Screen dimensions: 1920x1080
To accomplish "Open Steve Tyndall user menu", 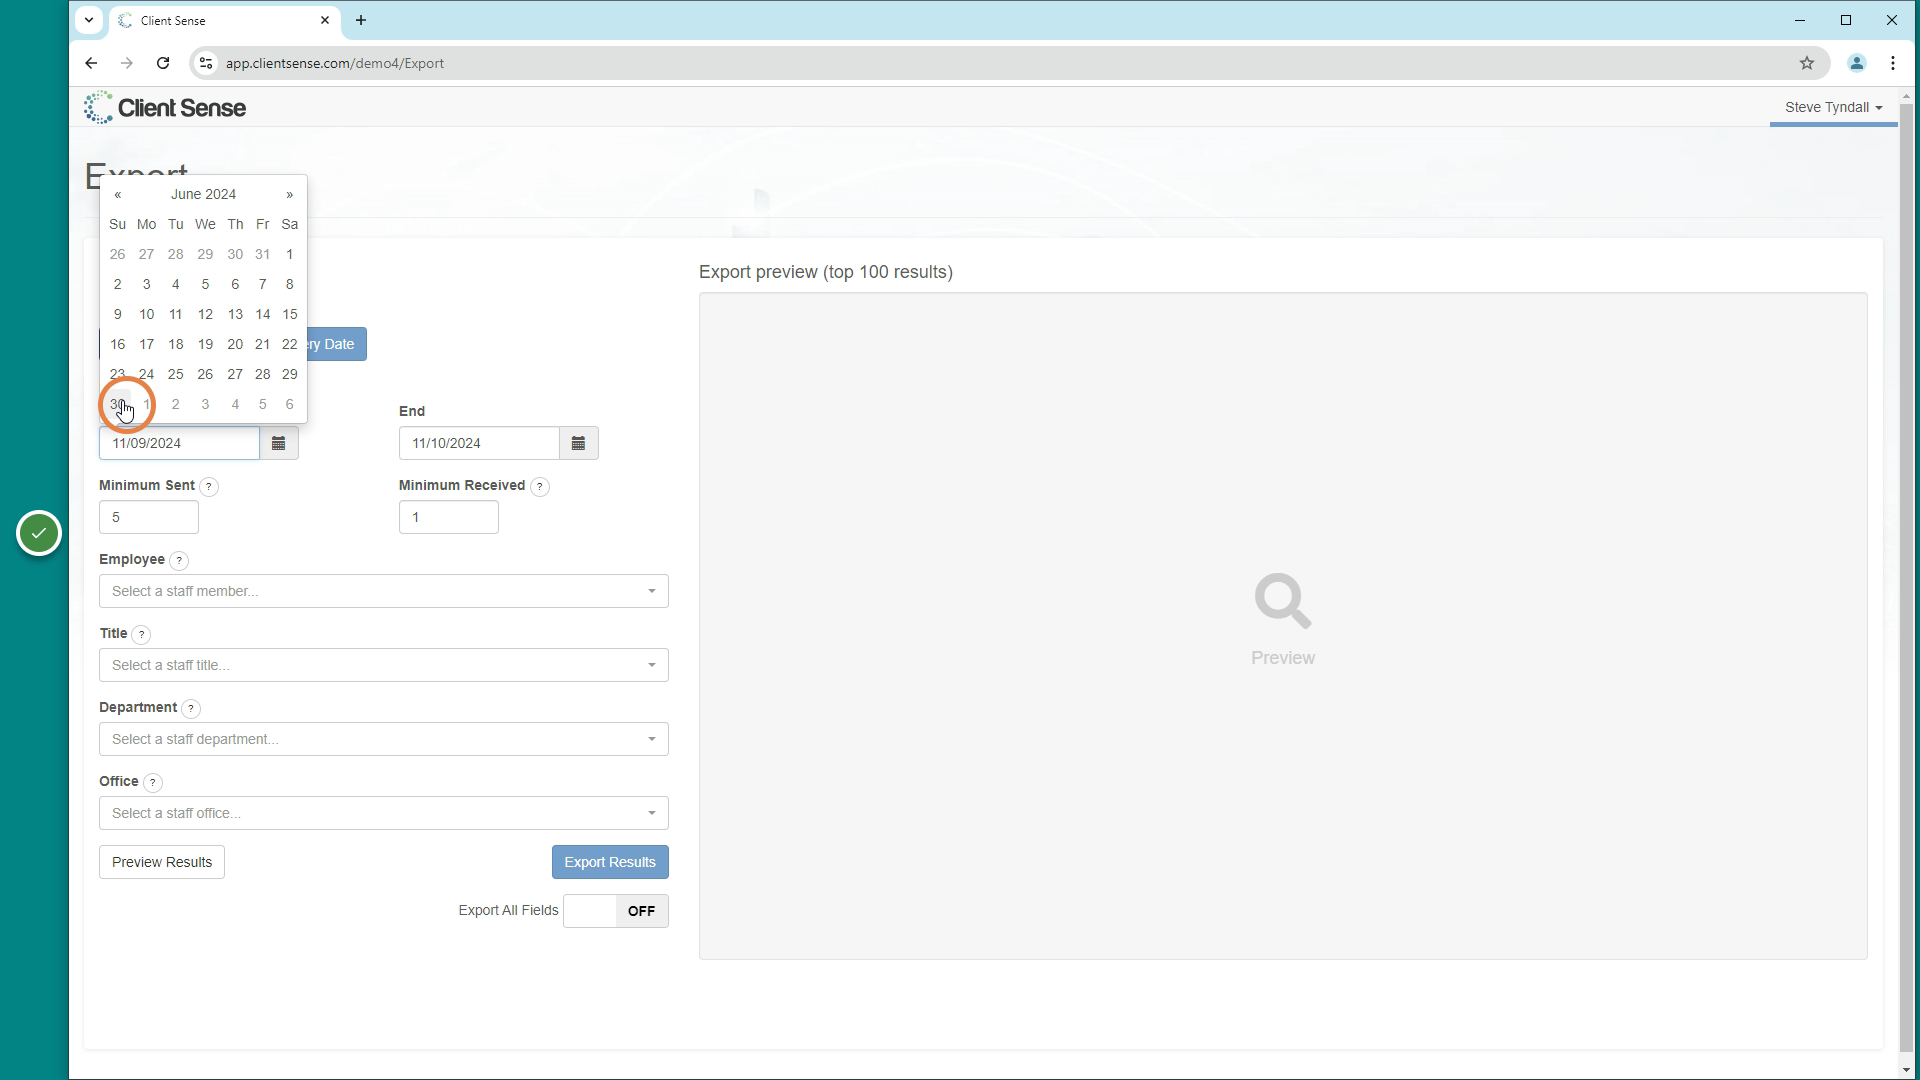I will 1833,107.
